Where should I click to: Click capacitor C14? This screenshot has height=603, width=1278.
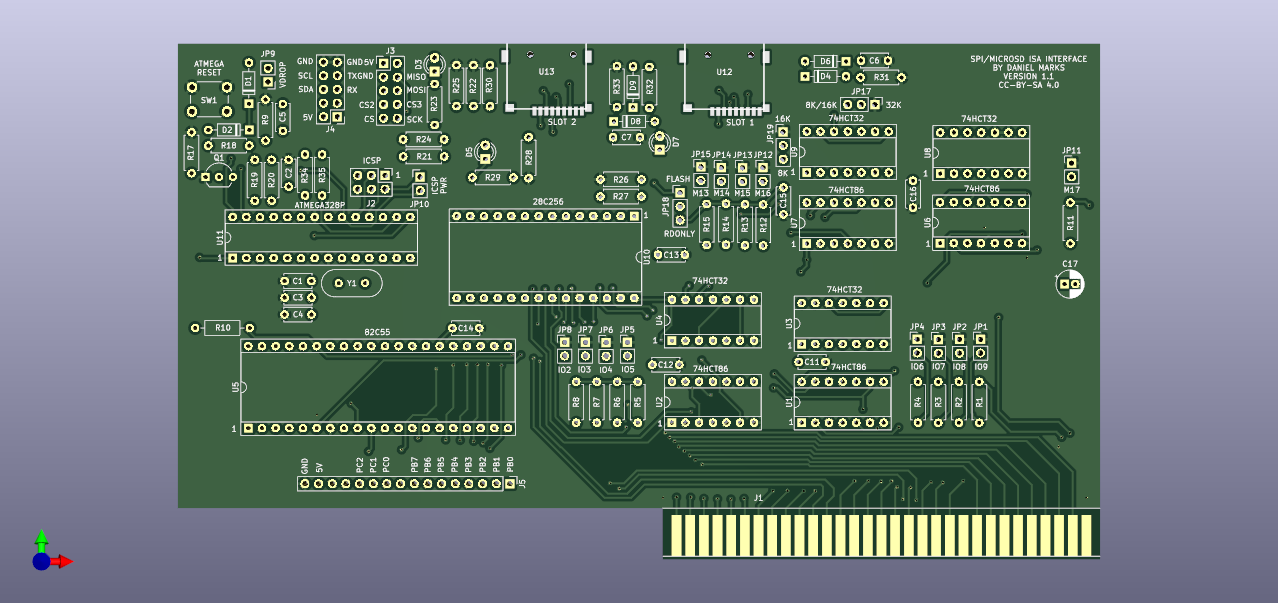(x=466, y=328)
